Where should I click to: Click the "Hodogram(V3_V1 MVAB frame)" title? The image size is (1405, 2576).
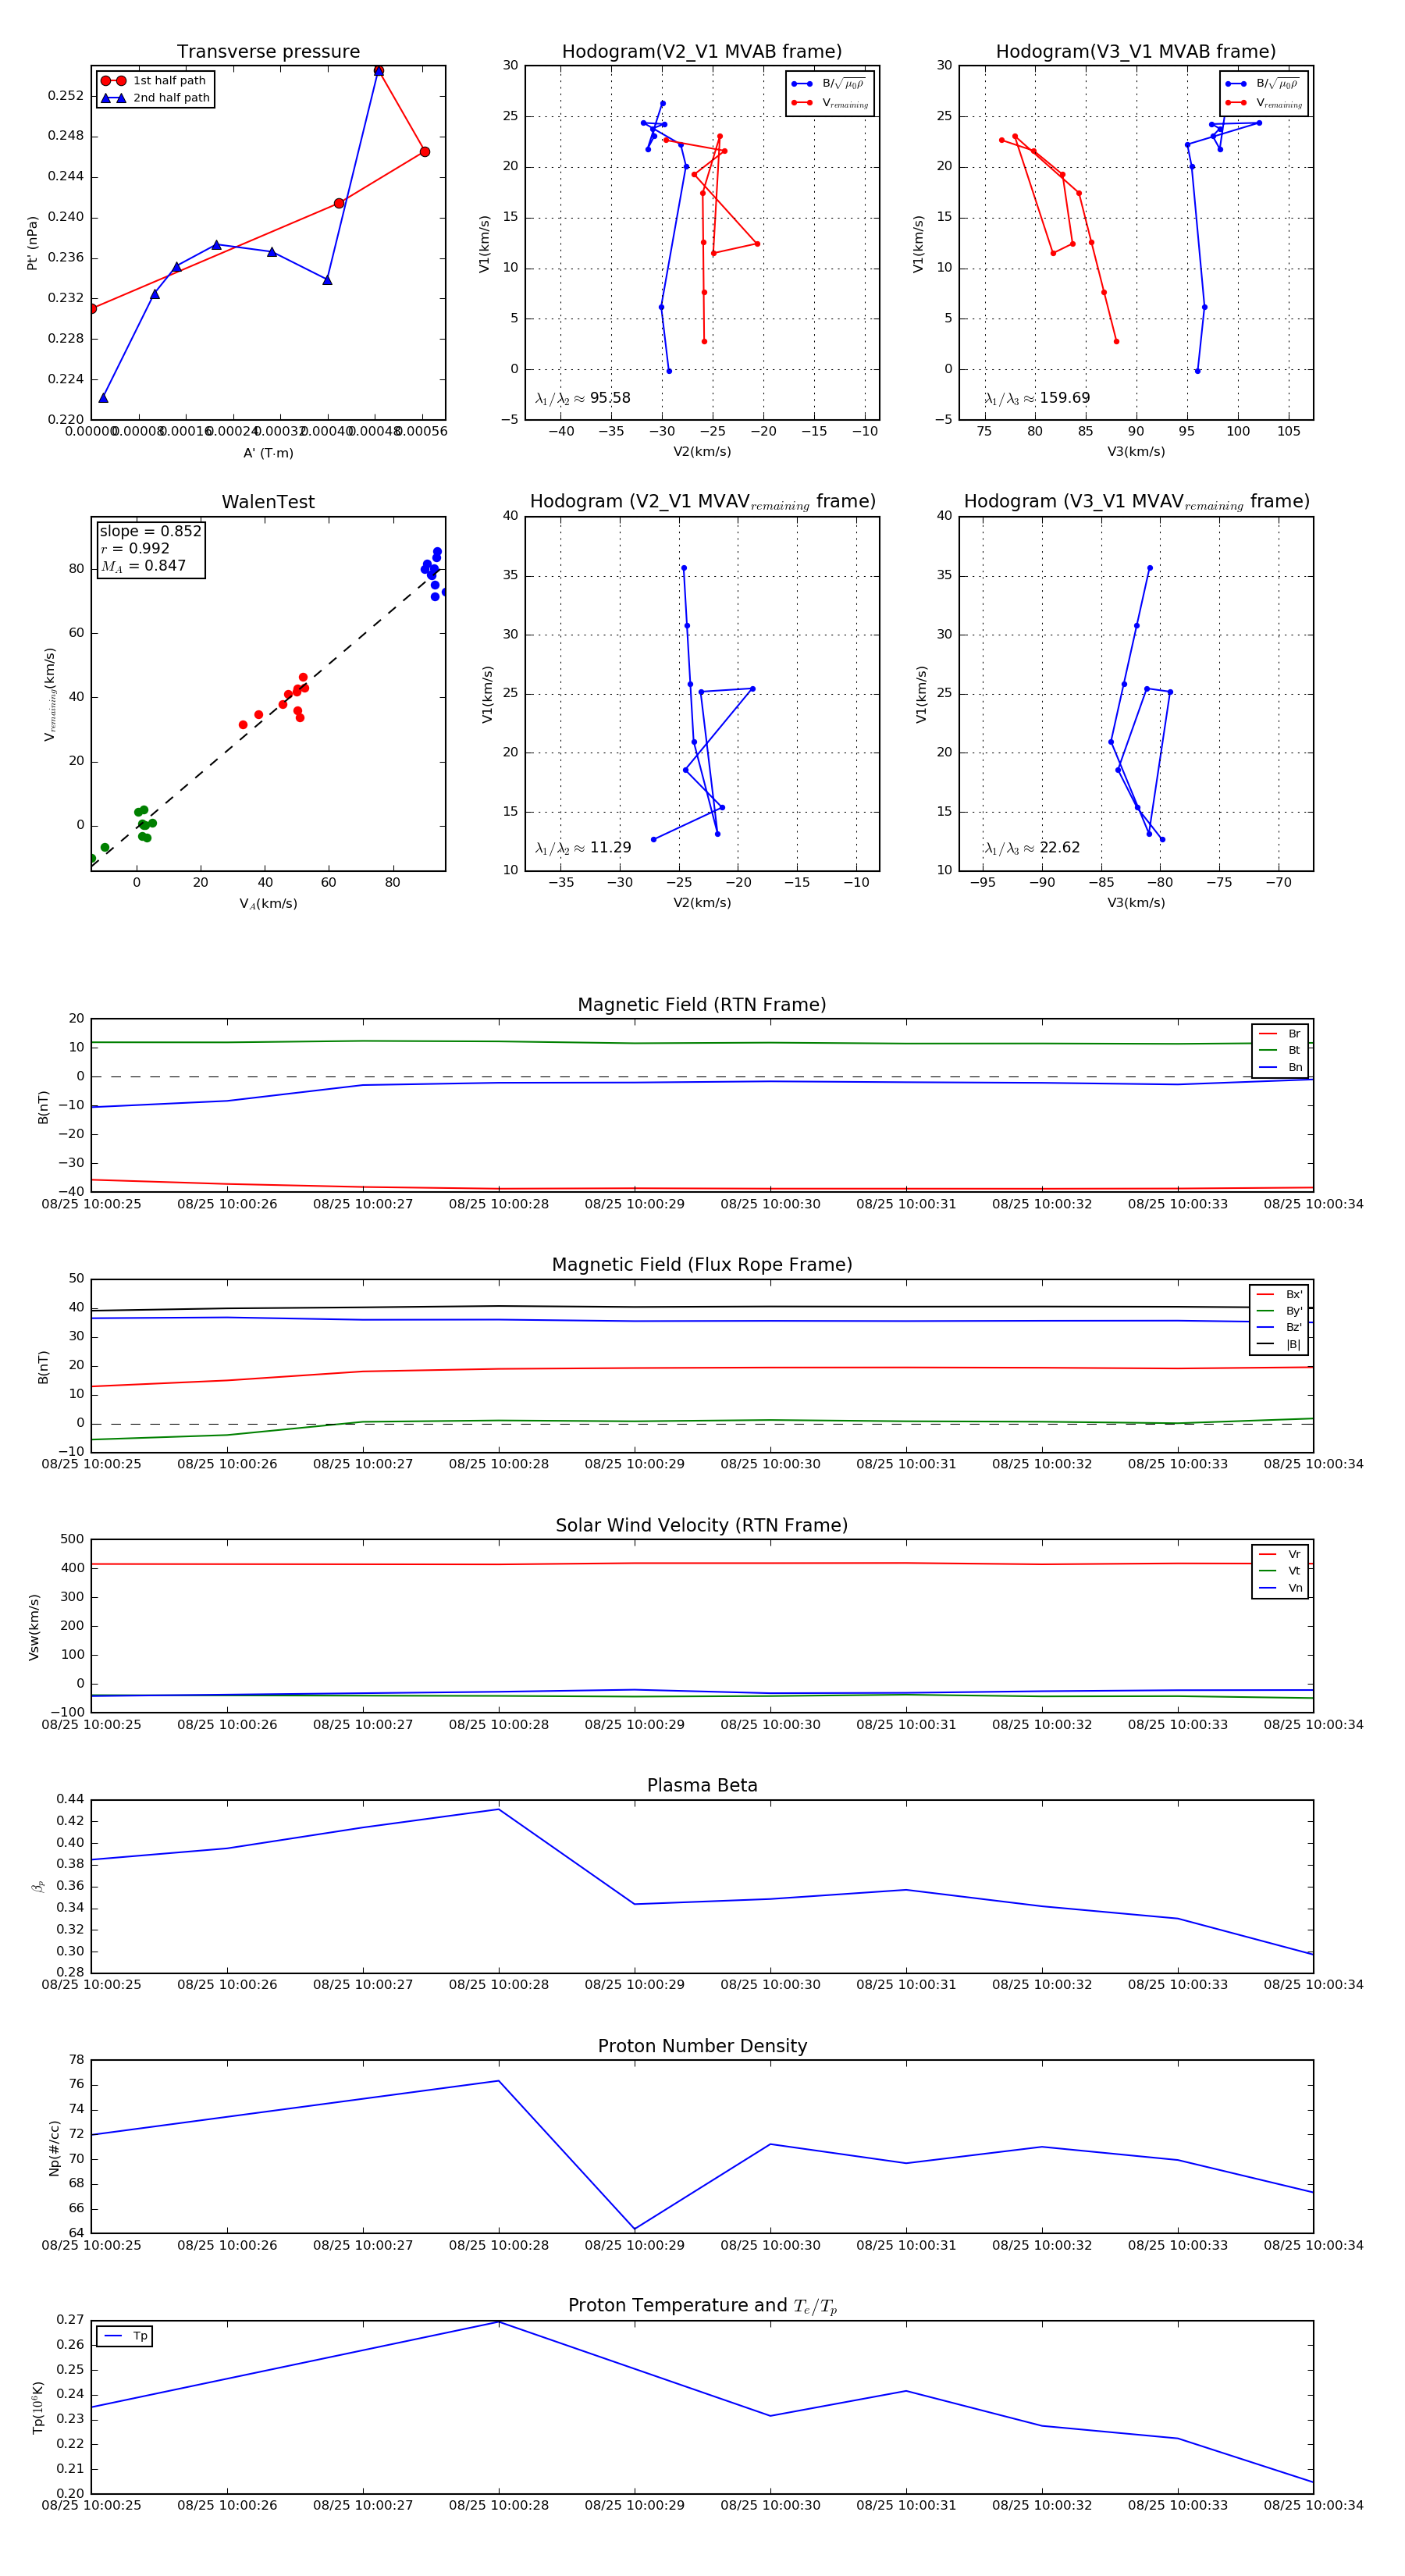pos(1136,52)
